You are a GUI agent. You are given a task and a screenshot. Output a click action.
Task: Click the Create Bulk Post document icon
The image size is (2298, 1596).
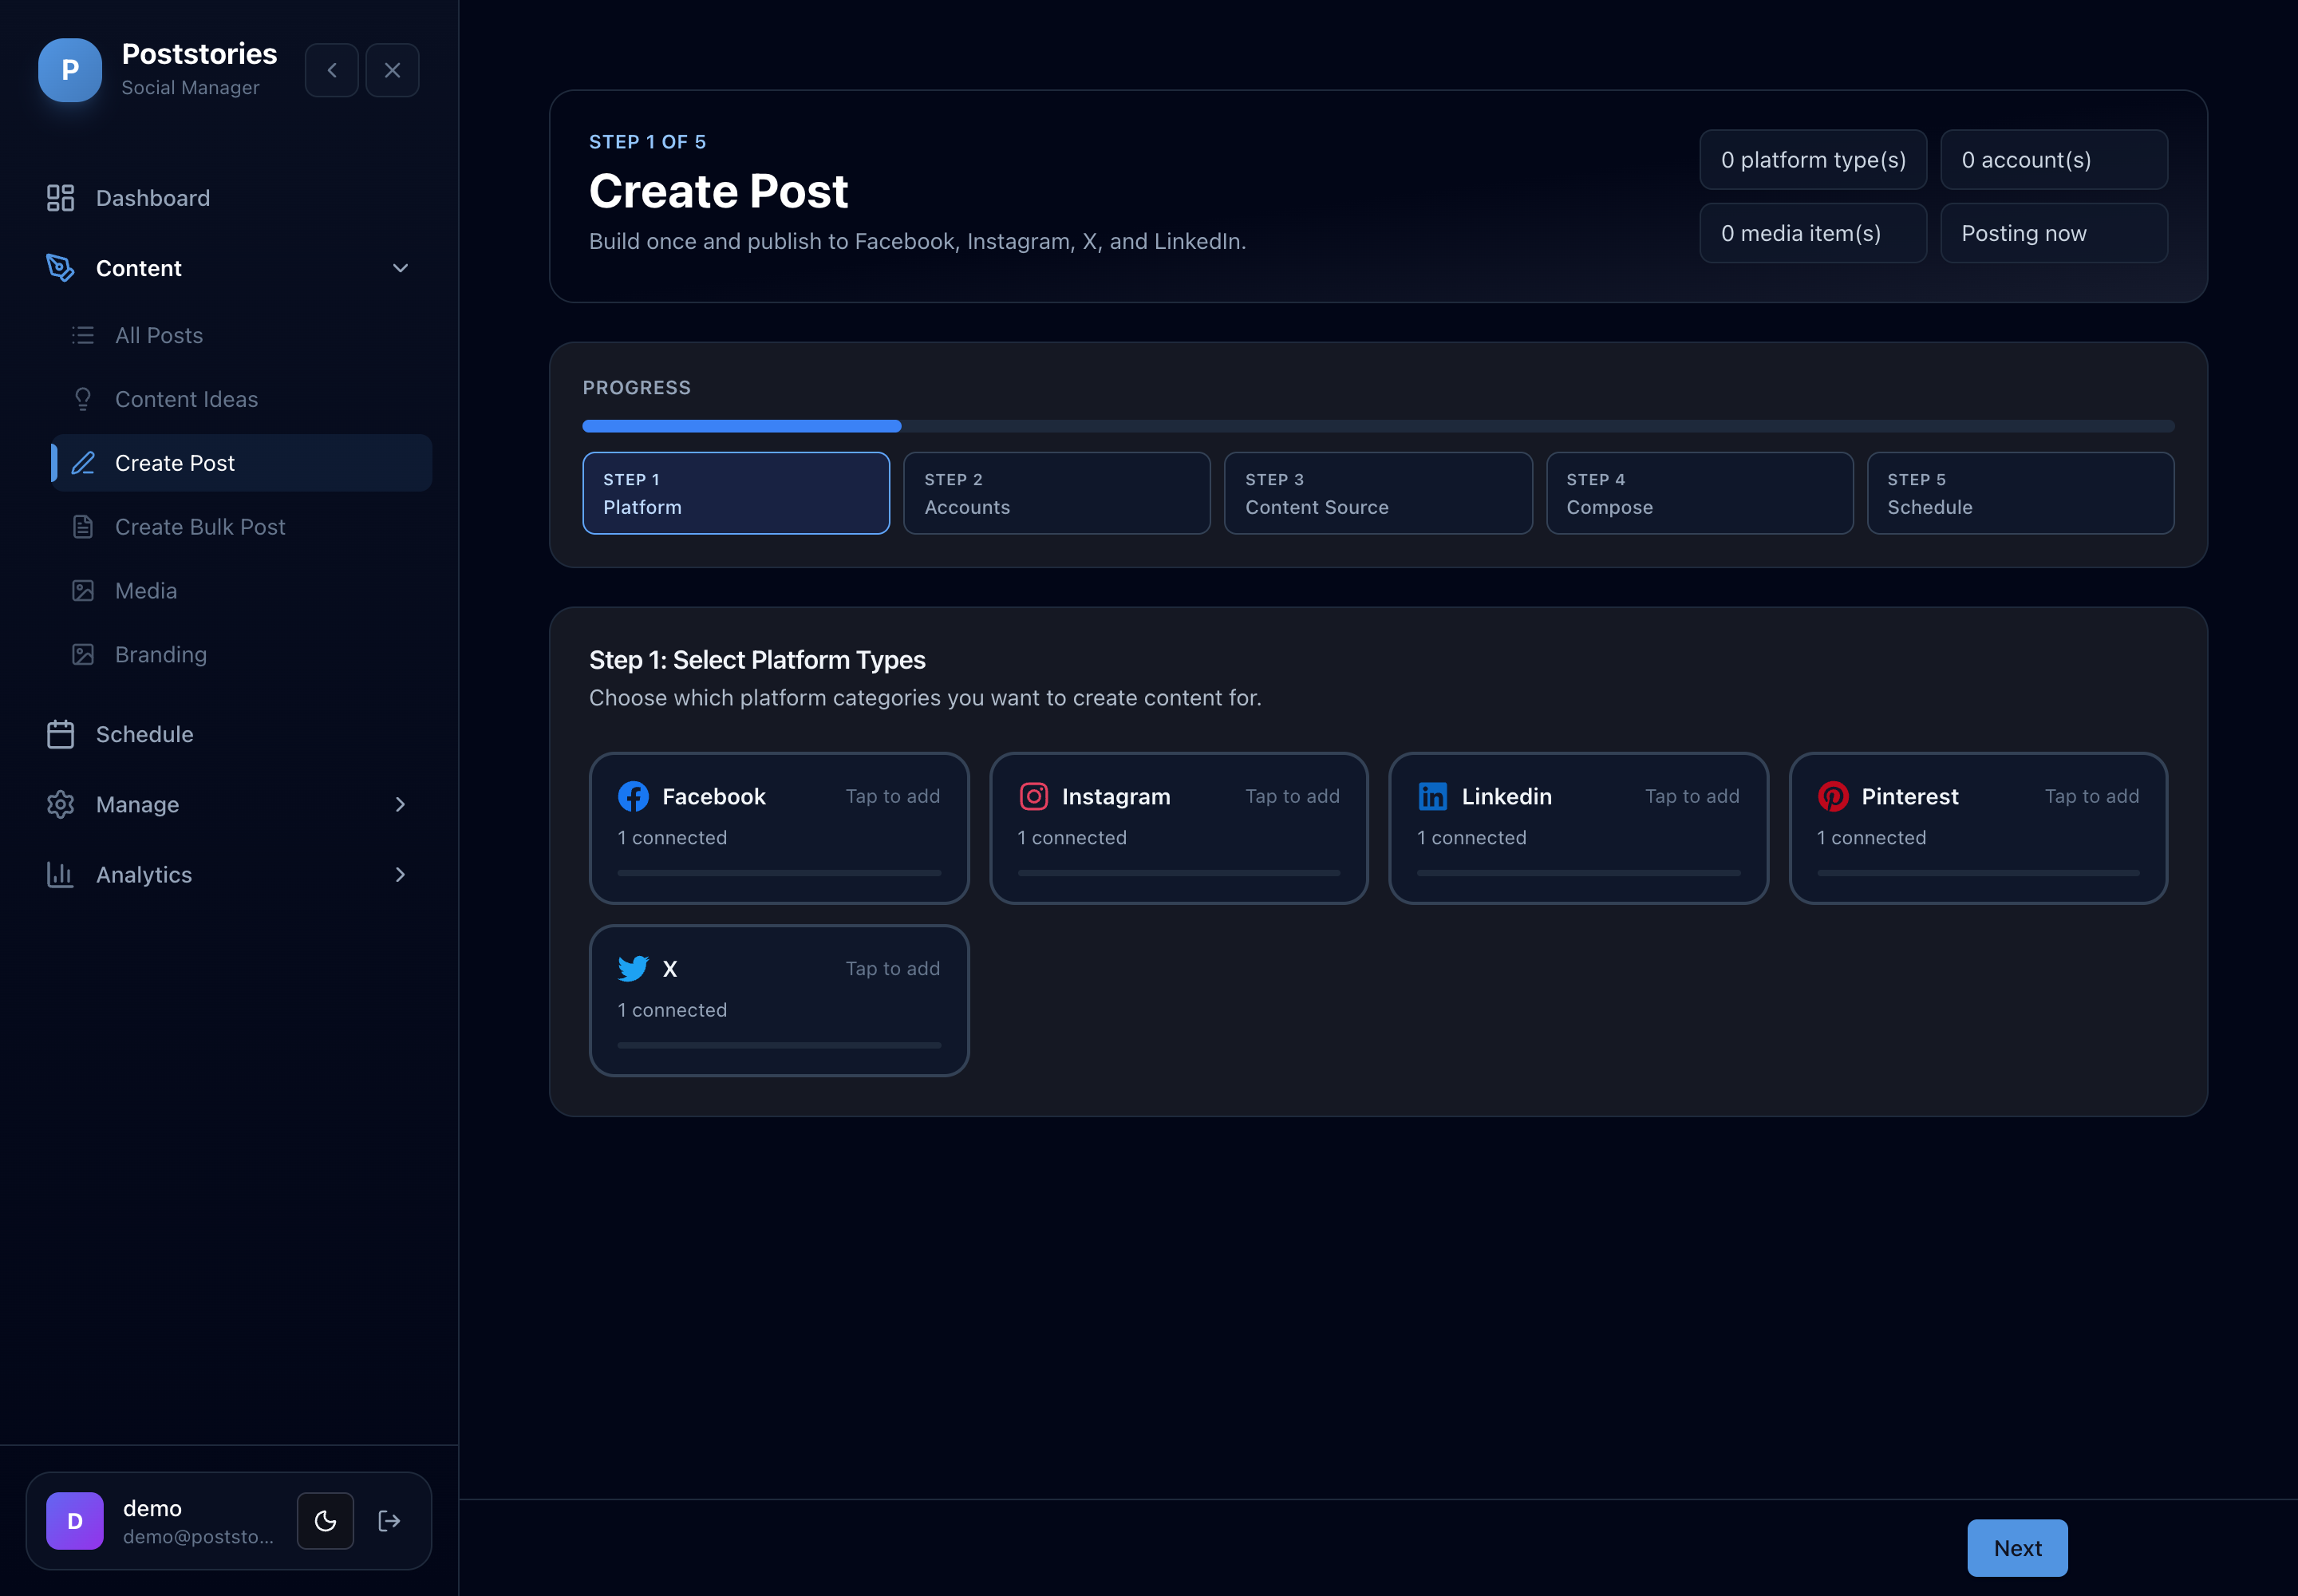[x=83, y=527]
